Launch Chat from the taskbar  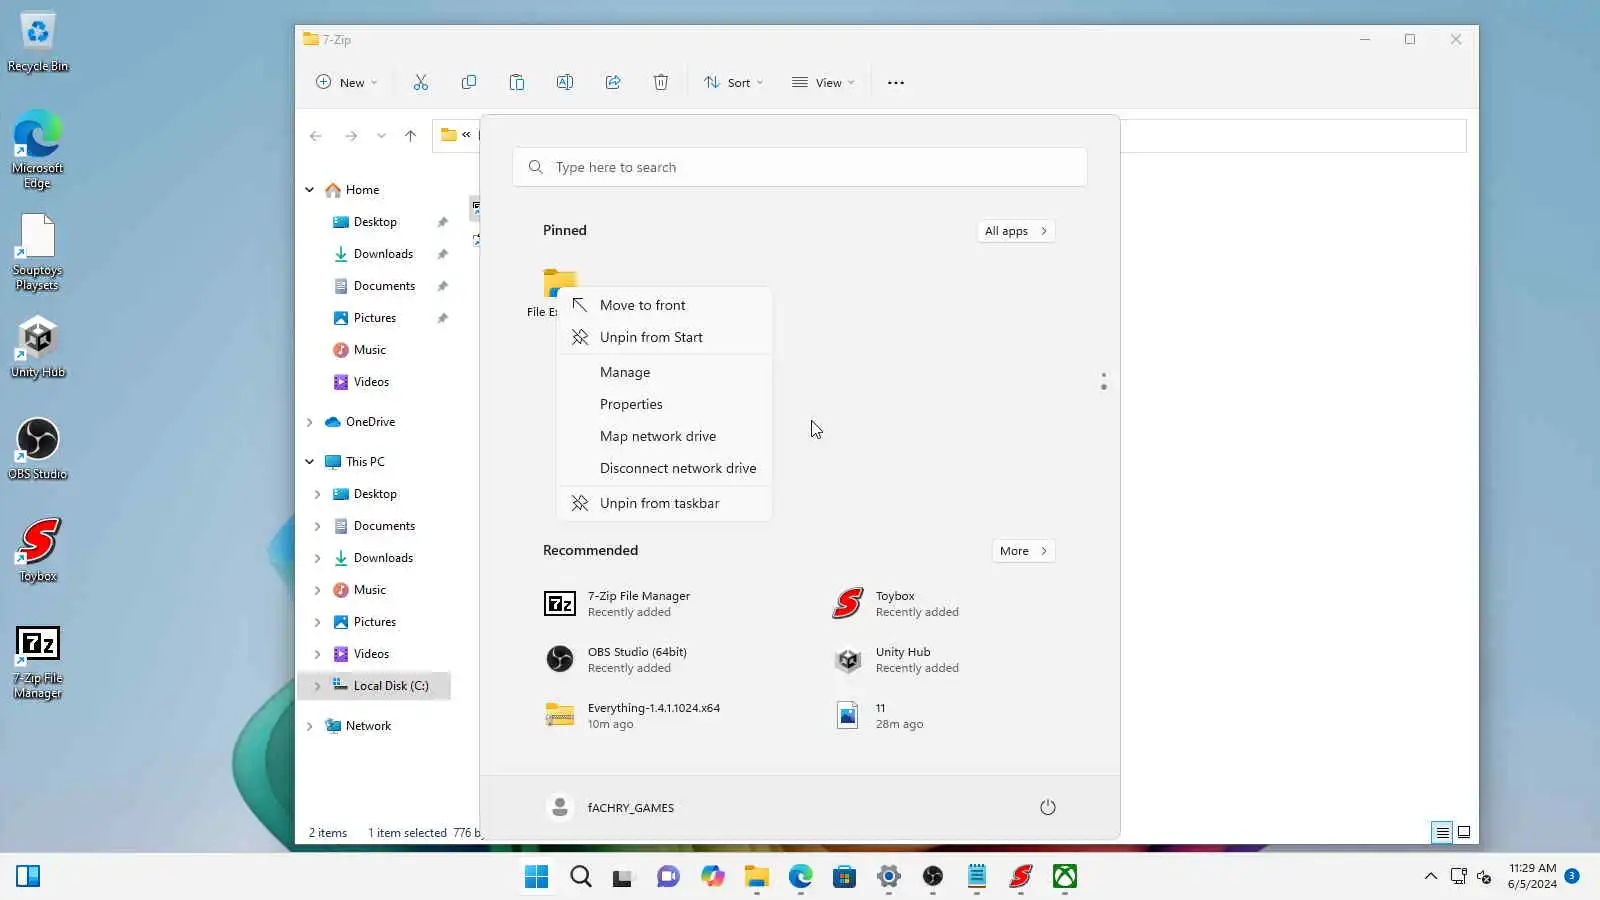668,877
